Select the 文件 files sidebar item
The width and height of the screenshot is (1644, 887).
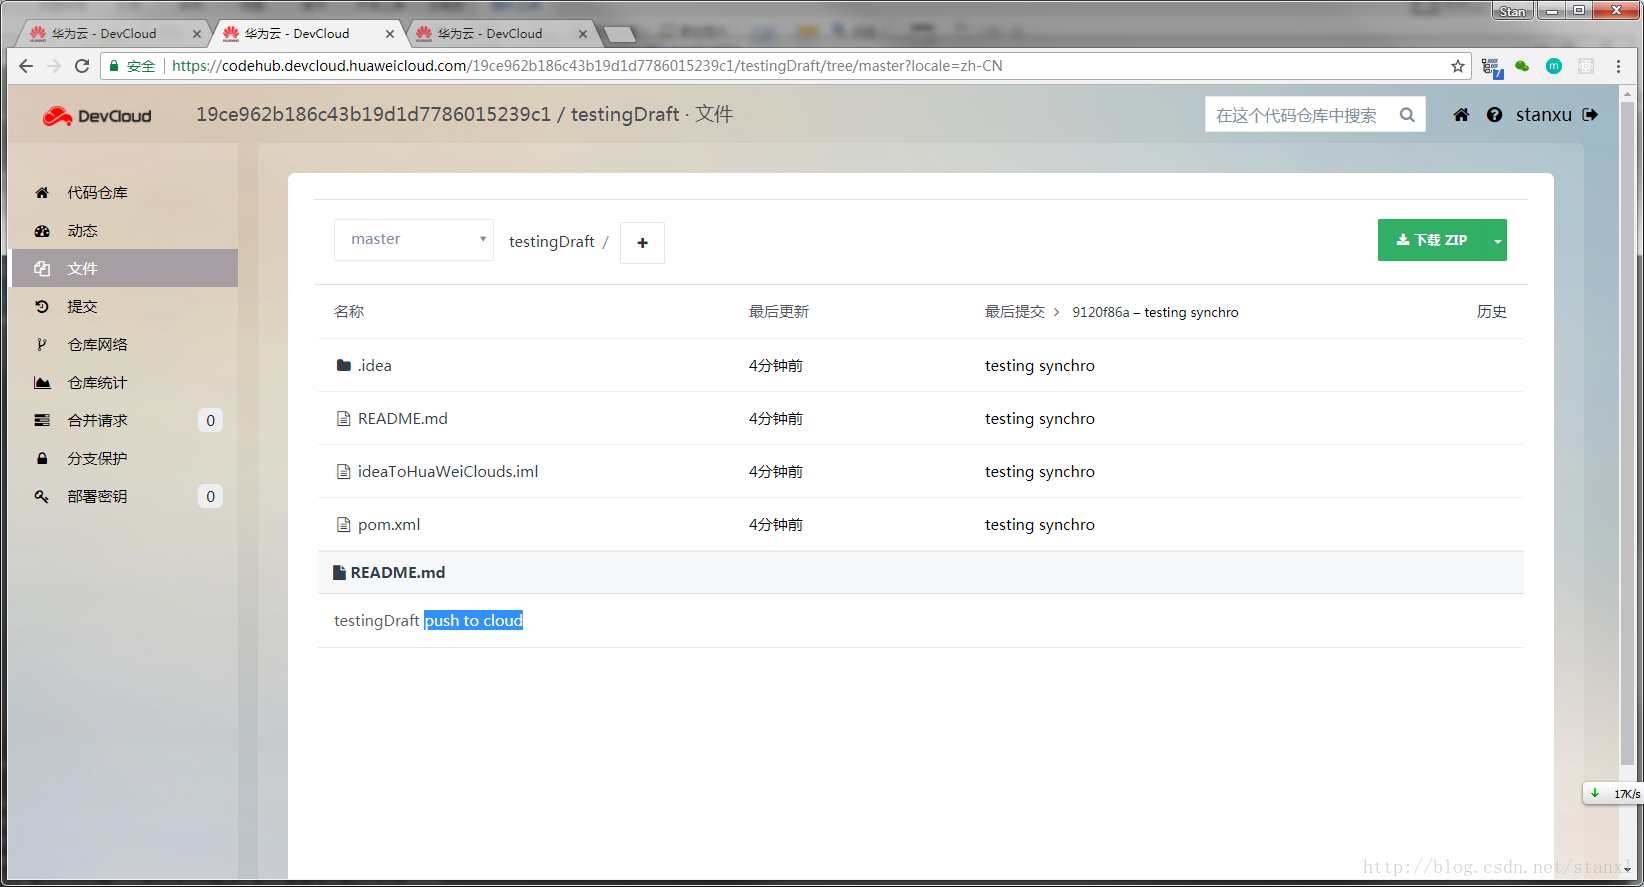[125, 268]
